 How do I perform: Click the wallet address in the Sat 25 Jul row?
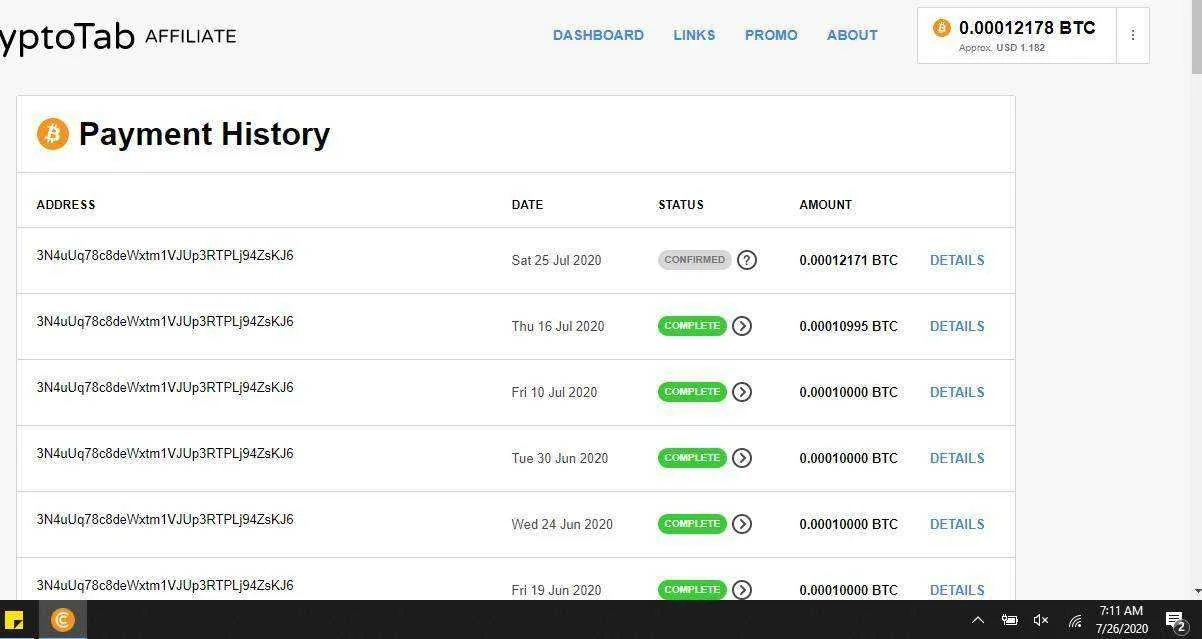tap(165, 255)
